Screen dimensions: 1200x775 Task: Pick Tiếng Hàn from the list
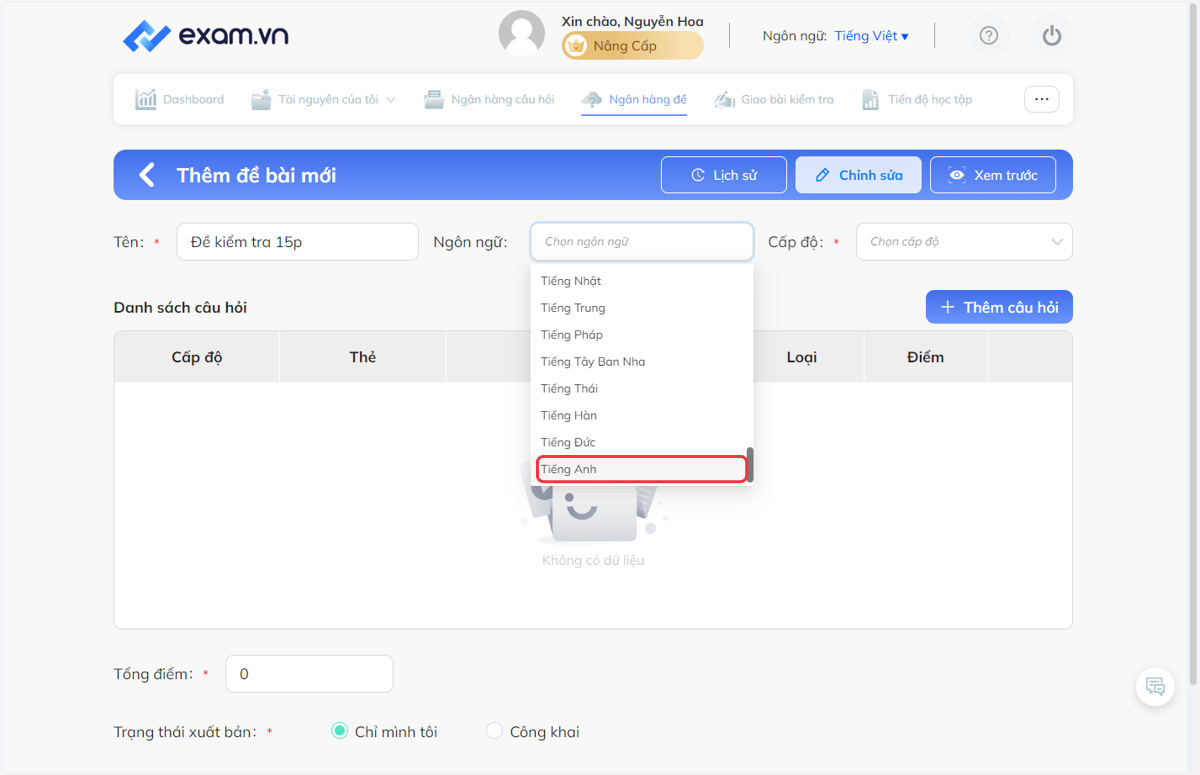pos(641,416)
